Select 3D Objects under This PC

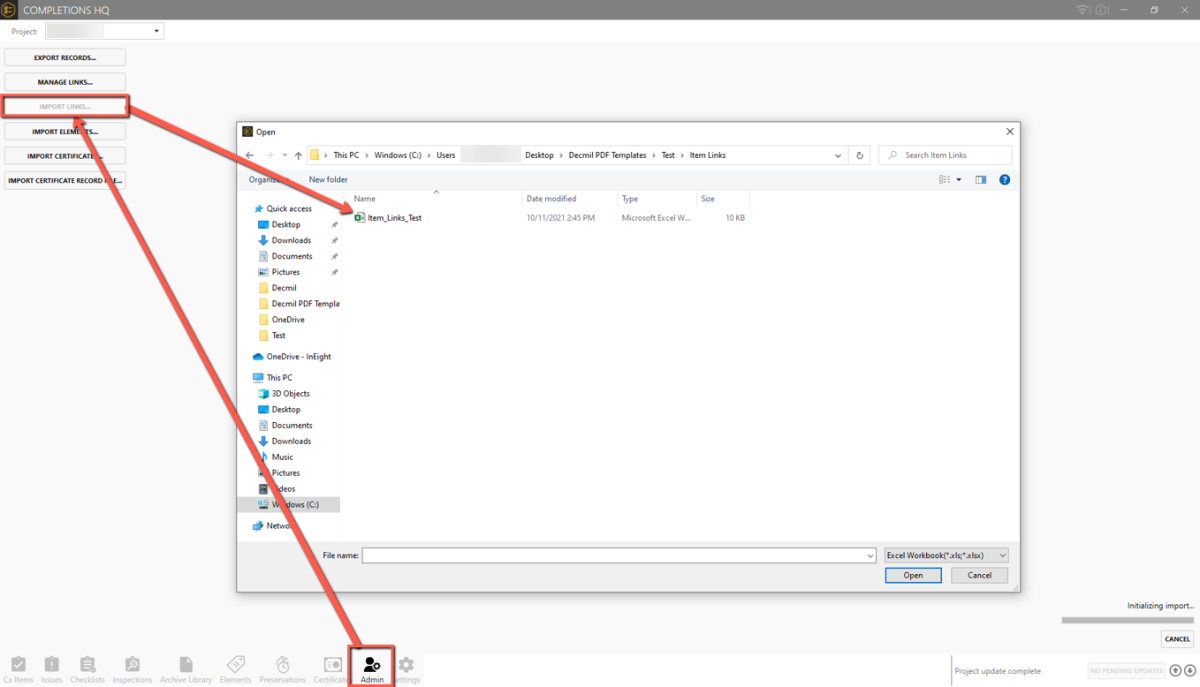coord(291,394)
